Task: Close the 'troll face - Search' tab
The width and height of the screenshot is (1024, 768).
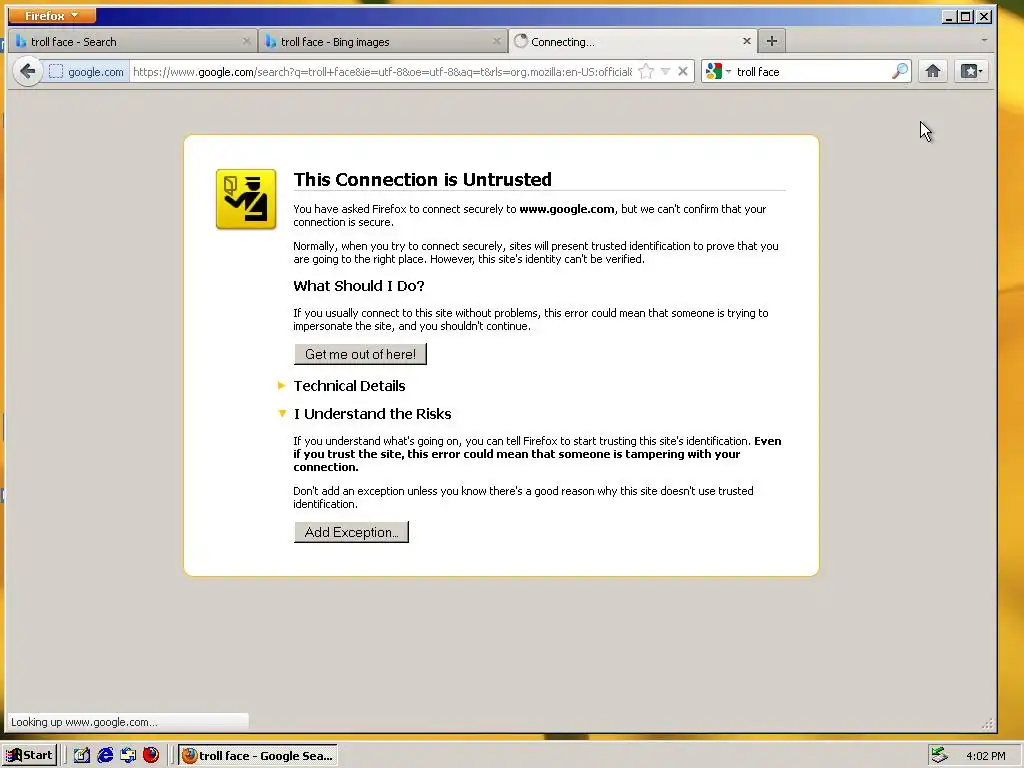Action: pos(246,41)
